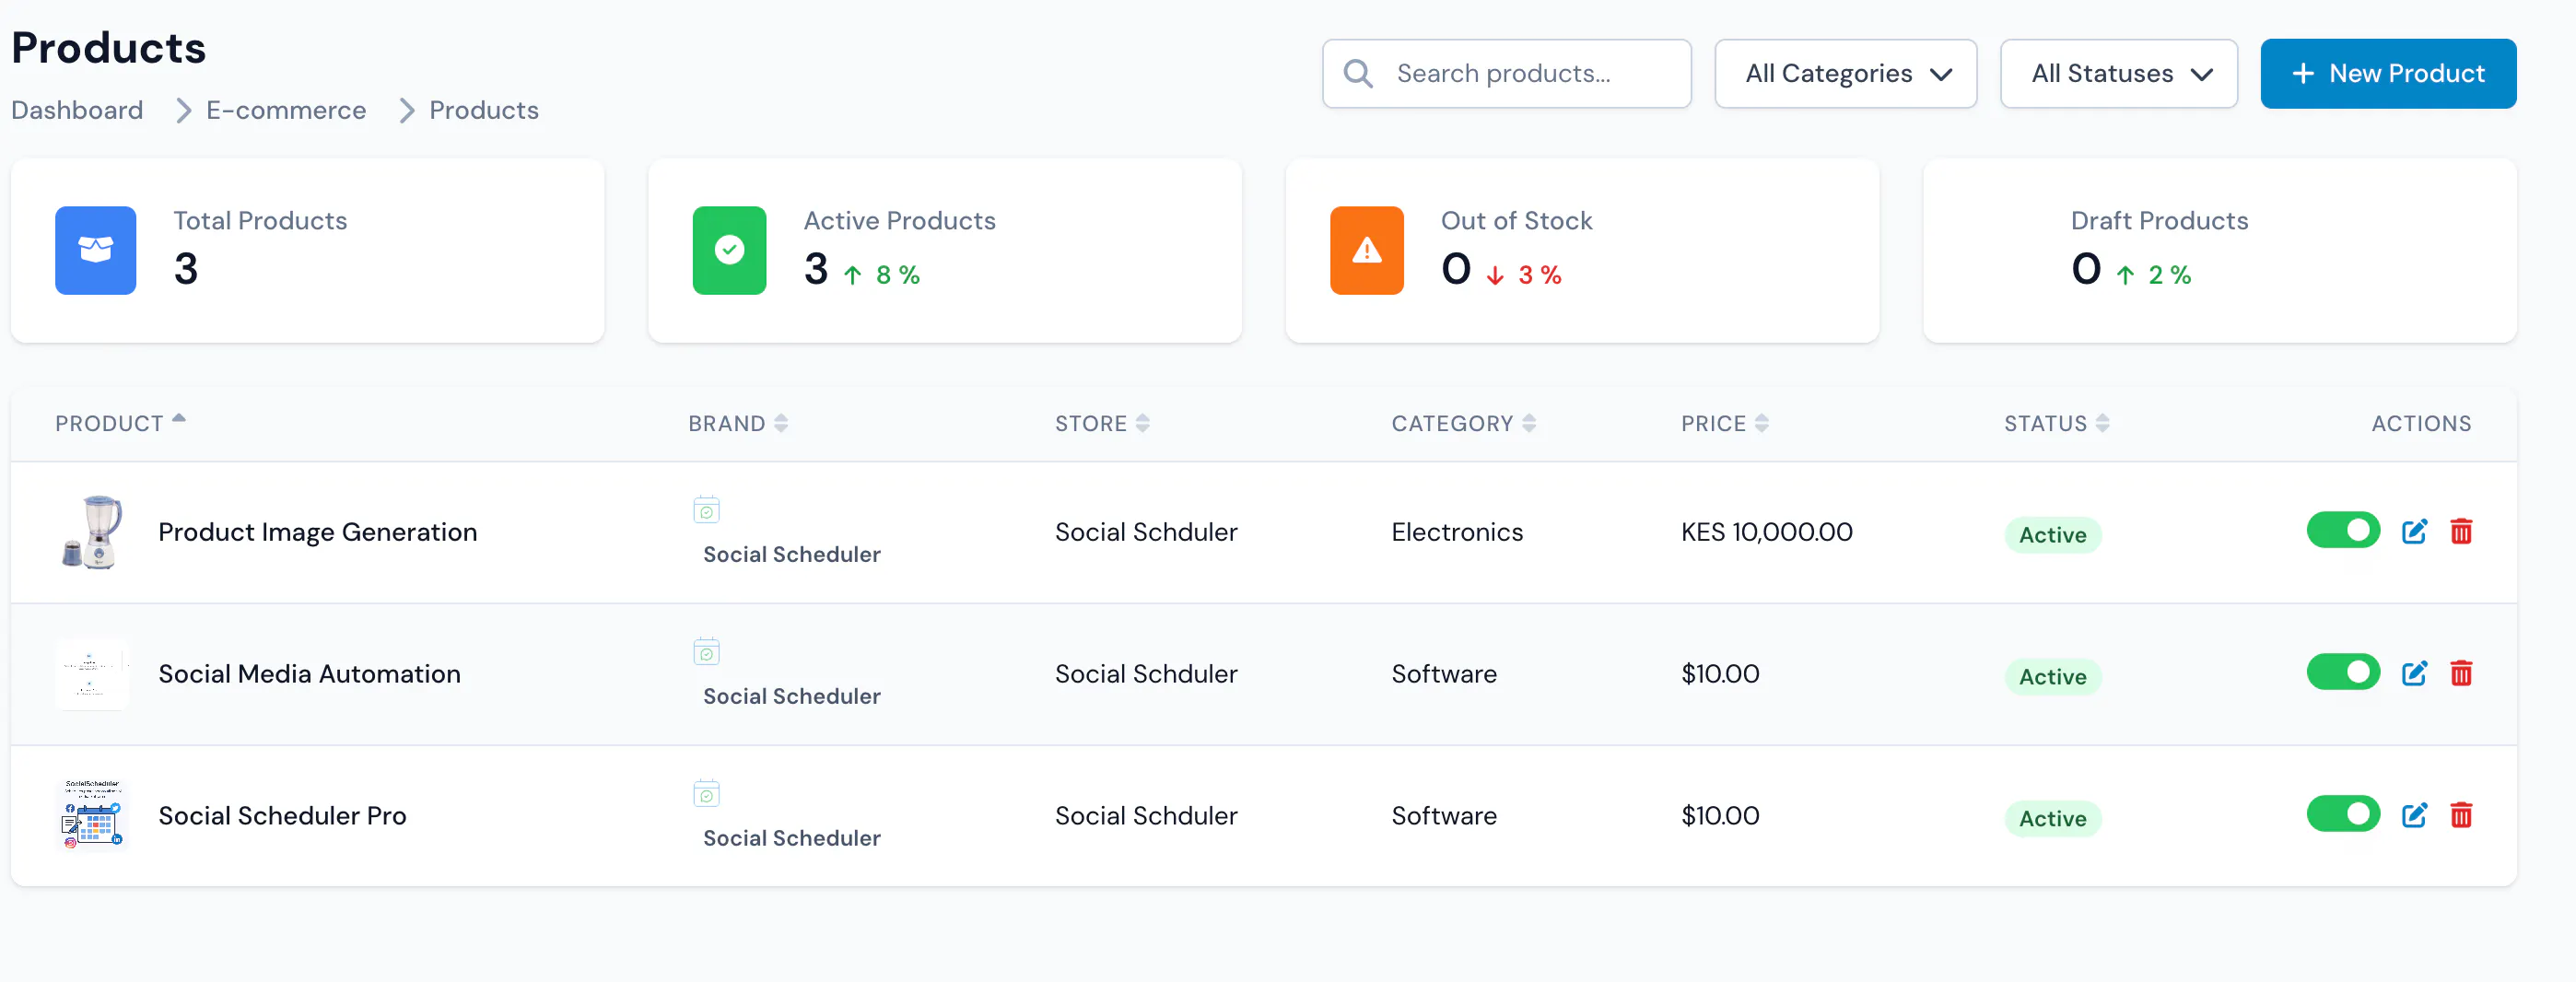The image size is (2576, 982).
Task: Open Social Scheduler Pro thumbnail image
Action: point(92,814)
